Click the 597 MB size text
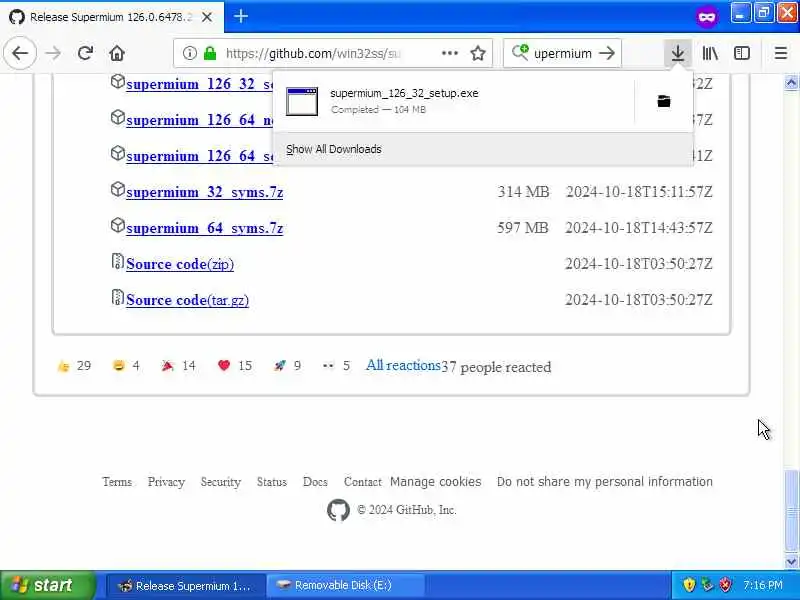 [523, 228]
